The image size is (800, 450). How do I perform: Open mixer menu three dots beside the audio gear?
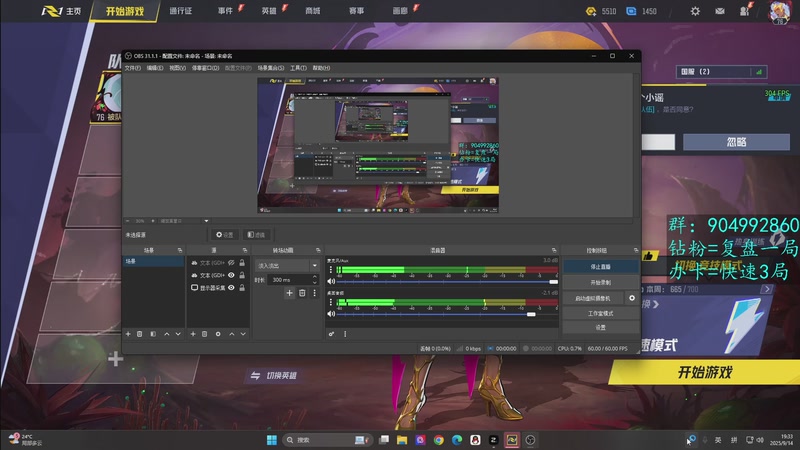345,334
